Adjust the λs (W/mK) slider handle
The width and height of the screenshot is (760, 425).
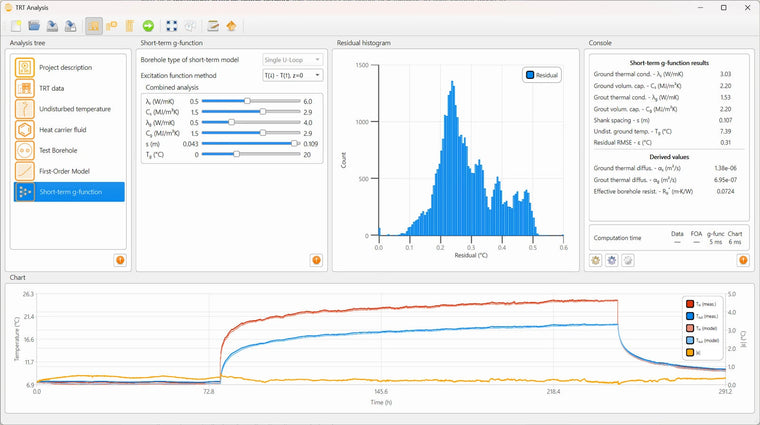pyautogui.click(x=247, y=101)
